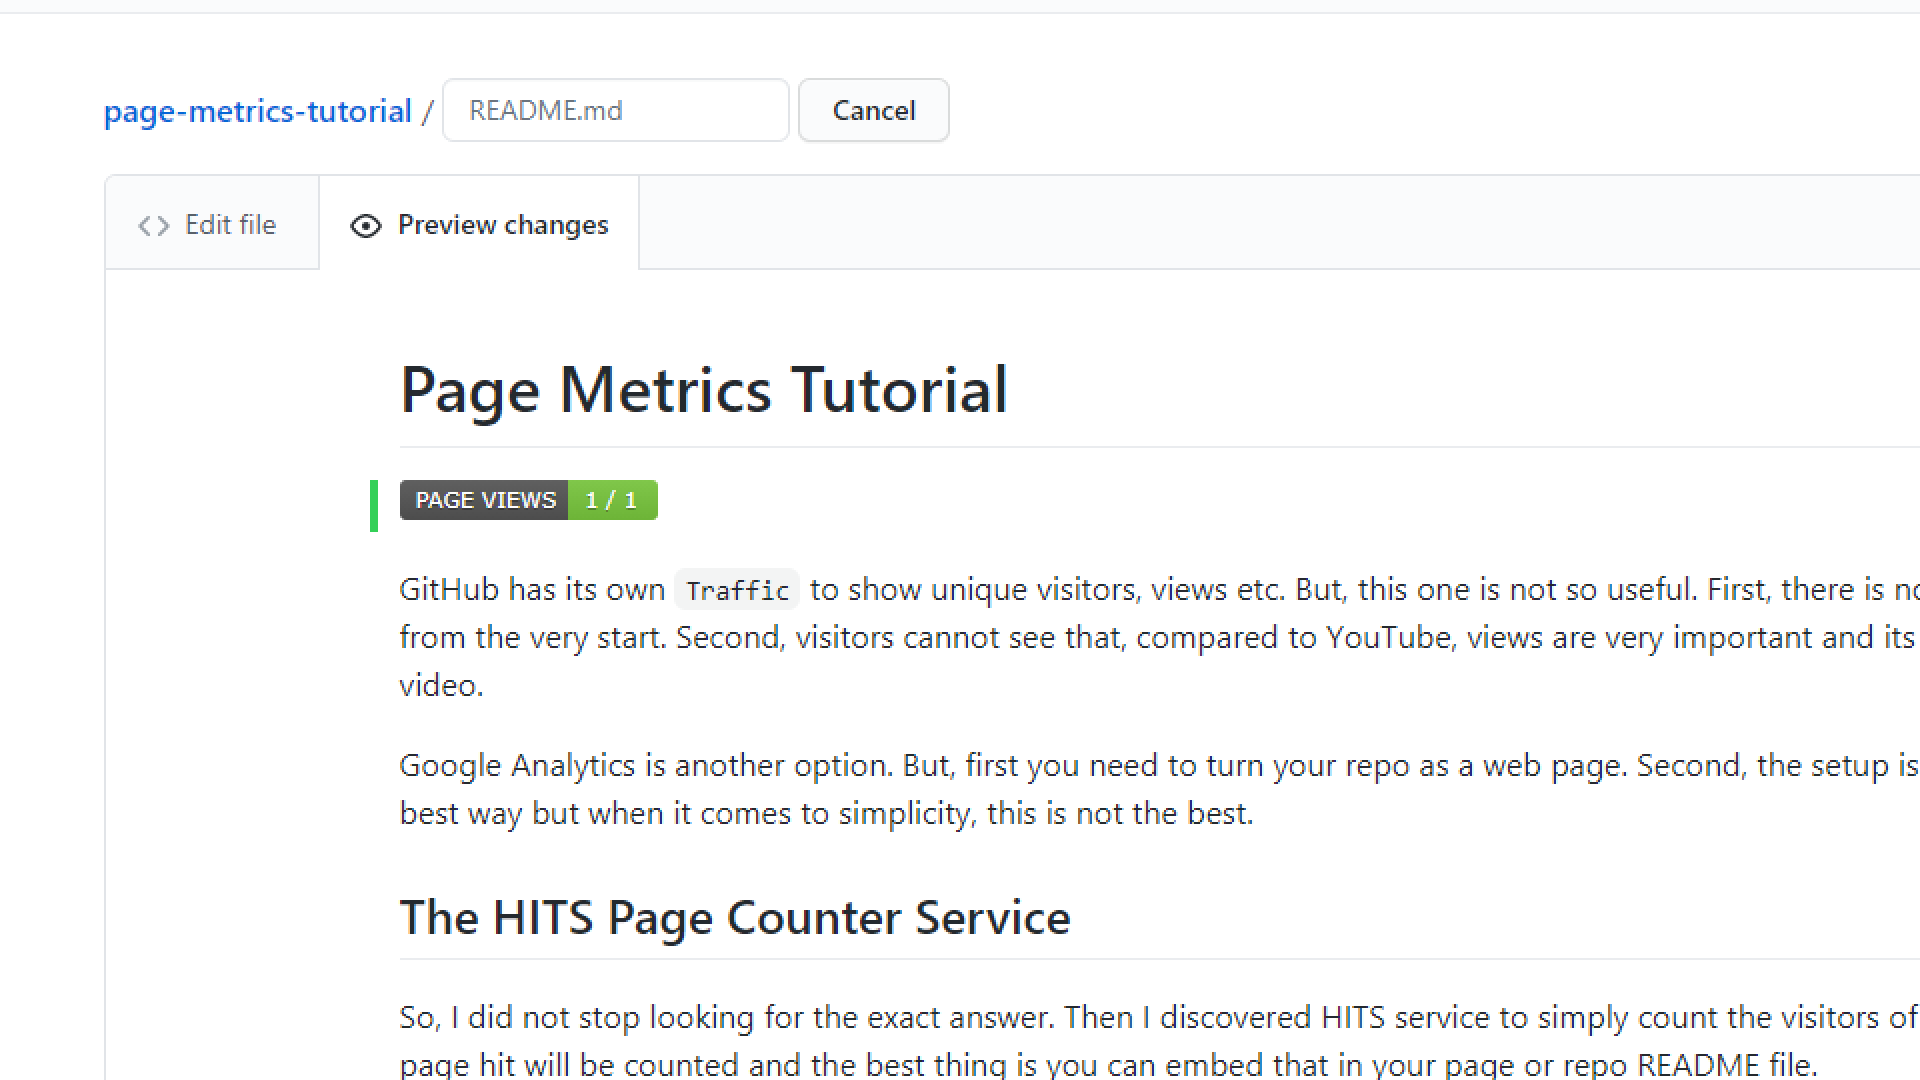Click the Page Metrics Tutorial heading
Image resolution: width=1920 pixels, height=1080 pixels.
[703, 389]
